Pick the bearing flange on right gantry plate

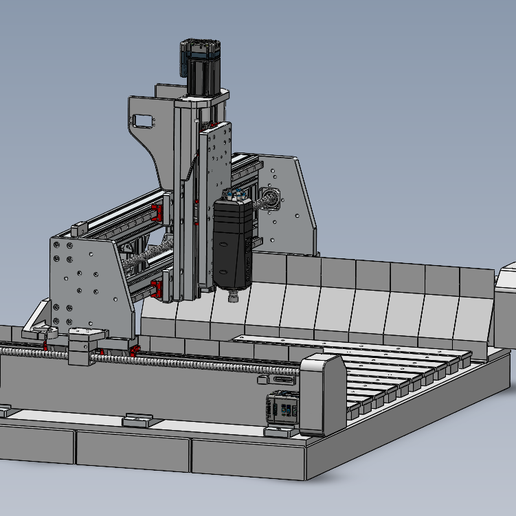[x=270, y=199]
